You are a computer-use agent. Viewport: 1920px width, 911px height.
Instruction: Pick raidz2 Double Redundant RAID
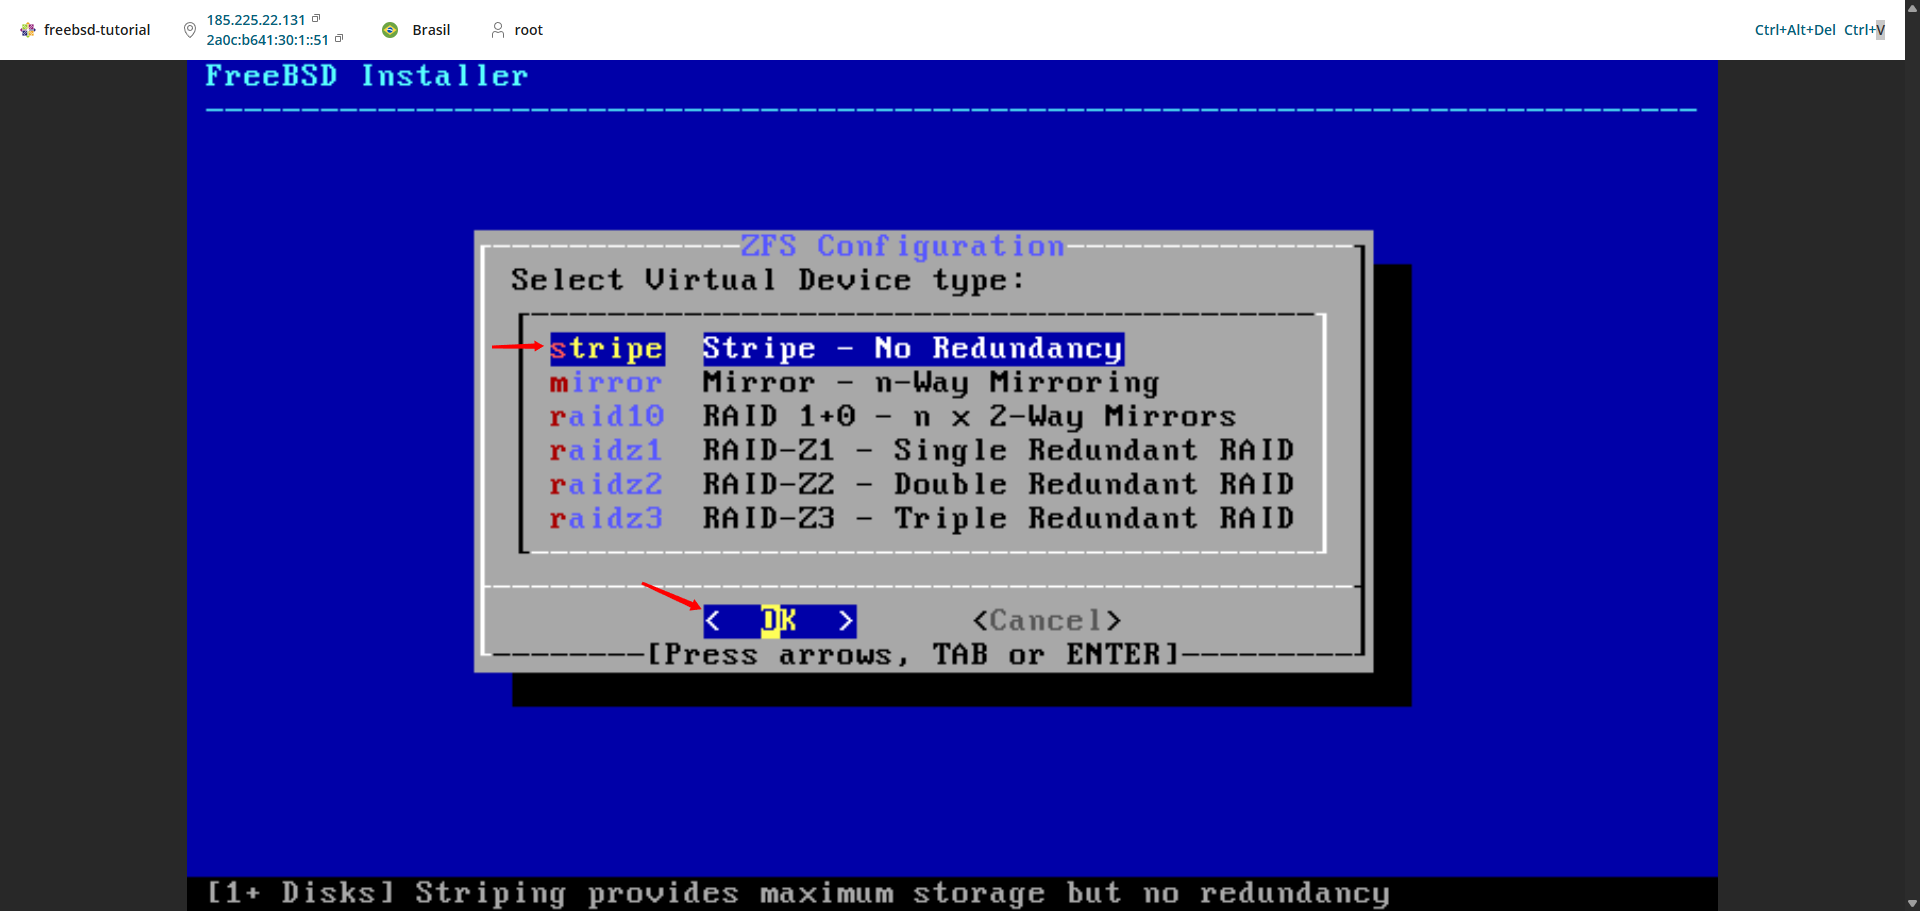[x=922, y=484]
